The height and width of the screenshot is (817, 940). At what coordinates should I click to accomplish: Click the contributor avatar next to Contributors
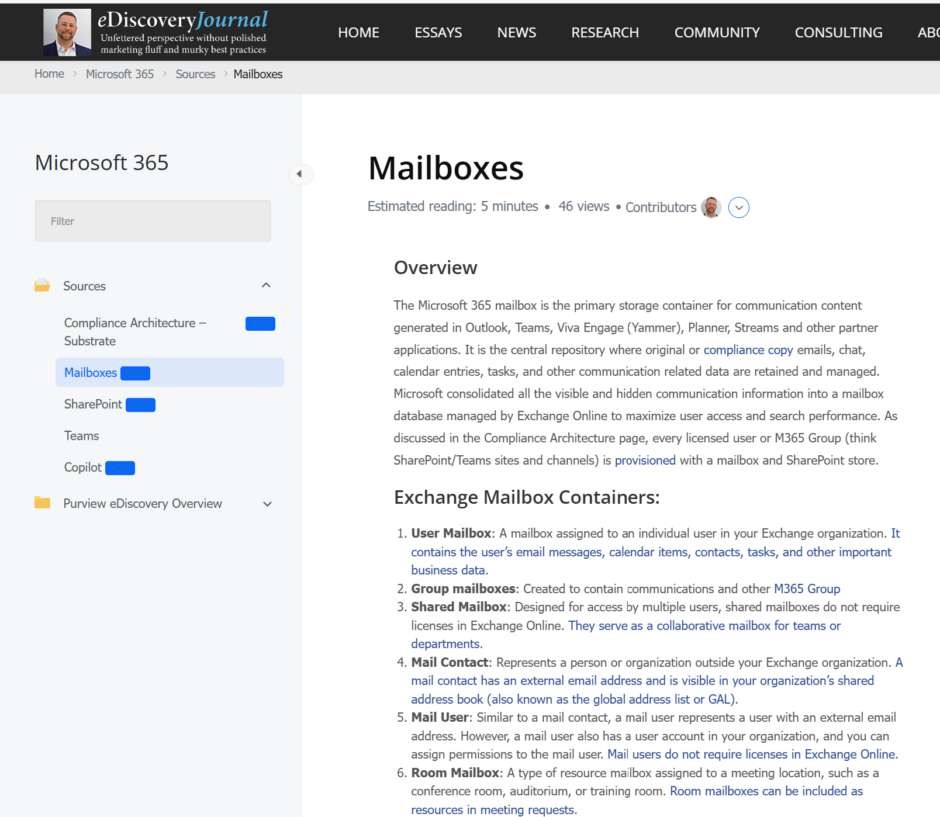pyautogui.click(x=711, y=207)
